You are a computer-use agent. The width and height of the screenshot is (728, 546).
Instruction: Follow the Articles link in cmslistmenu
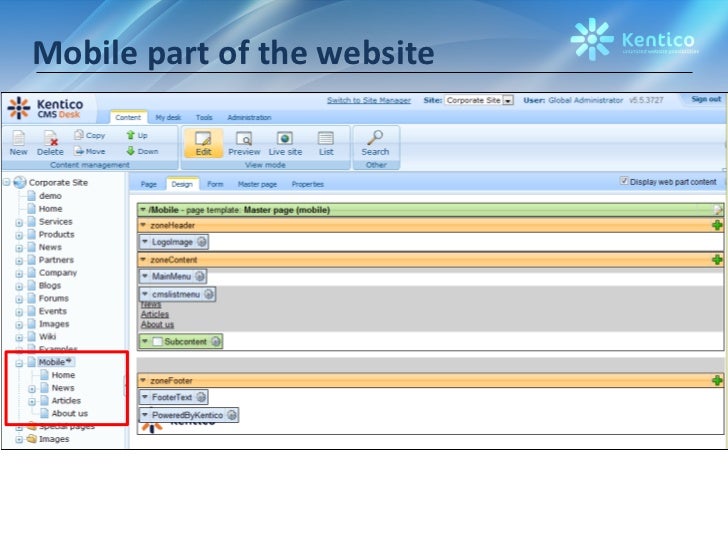point(155,314)
